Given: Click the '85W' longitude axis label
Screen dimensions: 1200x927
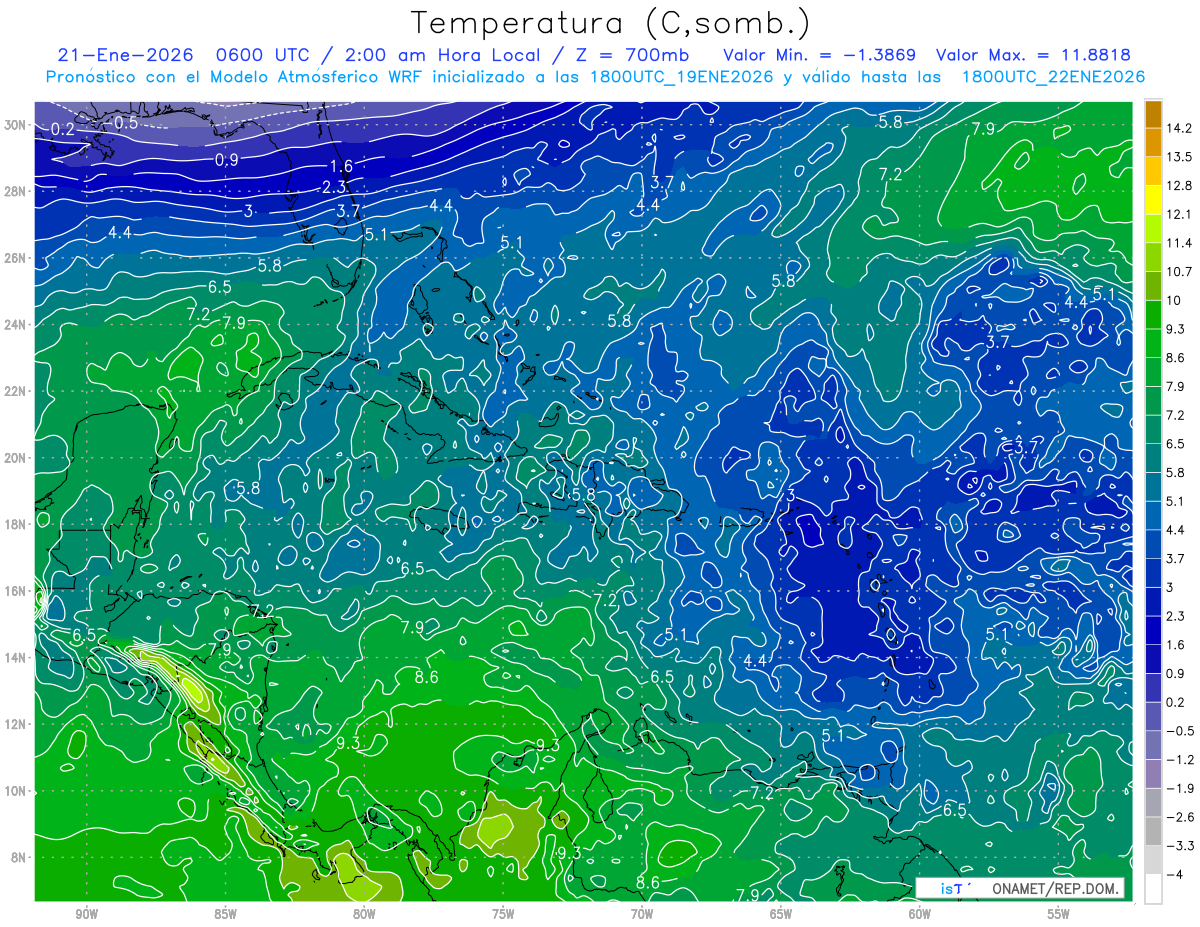Looking at the screenshot, I should (225, 914).
